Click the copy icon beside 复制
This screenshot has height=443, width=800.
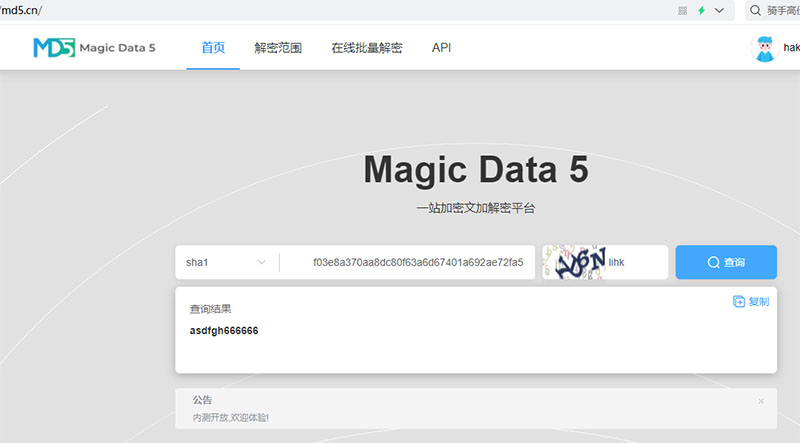click(738, 302)
